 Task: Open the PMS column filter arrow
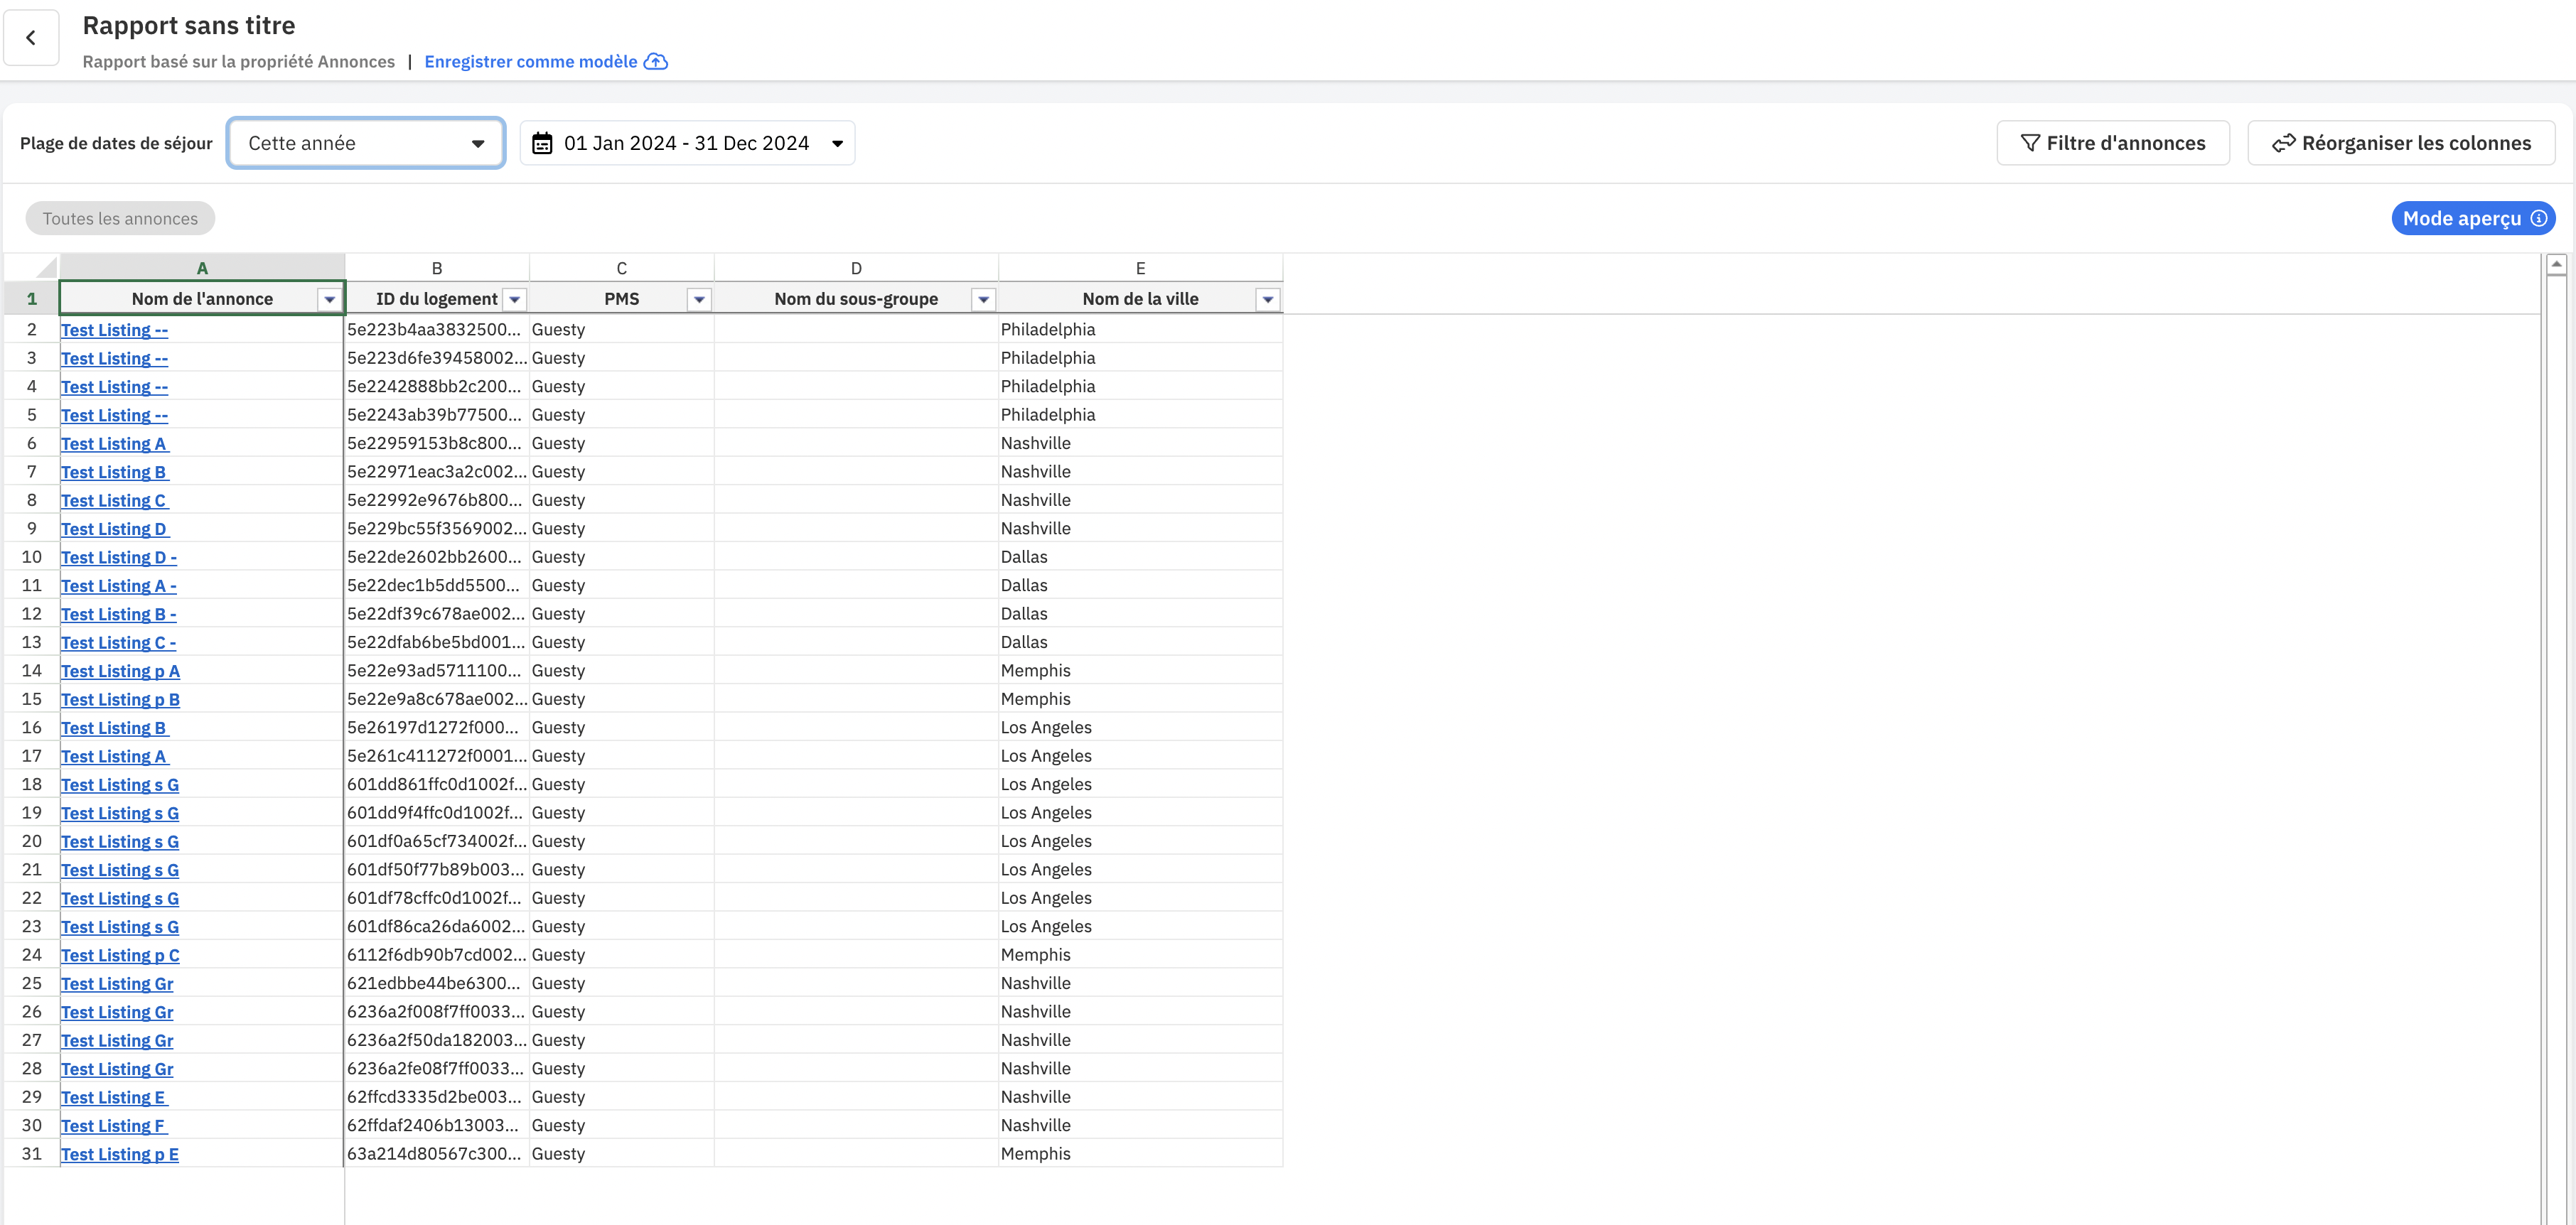[699, 299]
